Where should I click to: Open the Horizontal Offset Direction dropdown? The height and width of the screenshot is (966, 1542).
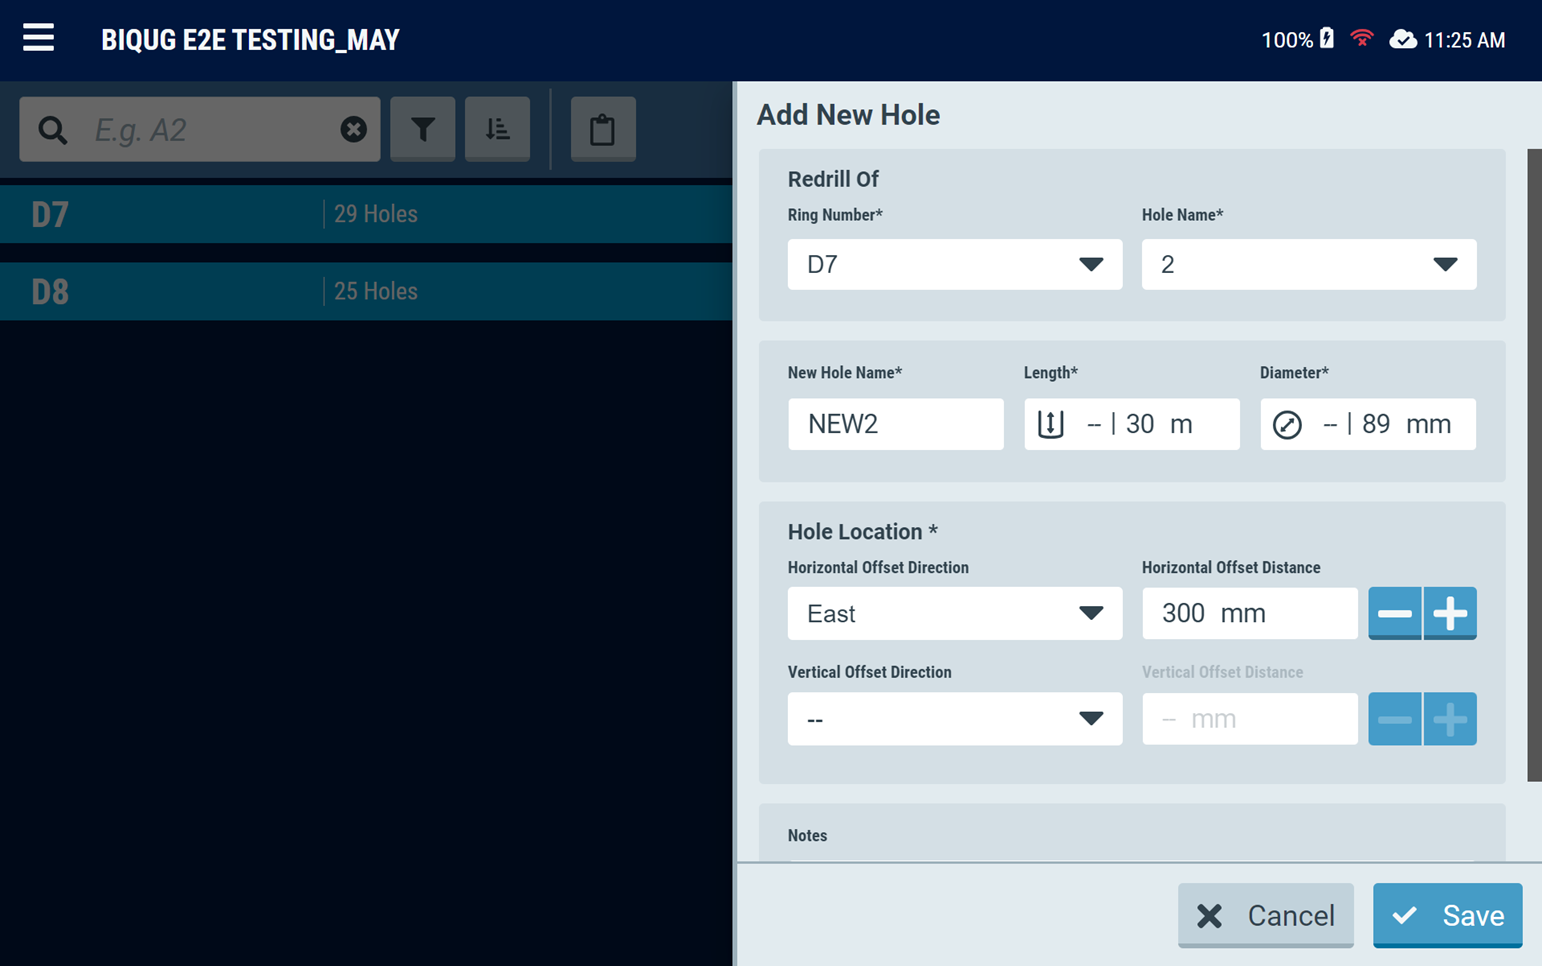click(x=955, y=613)
